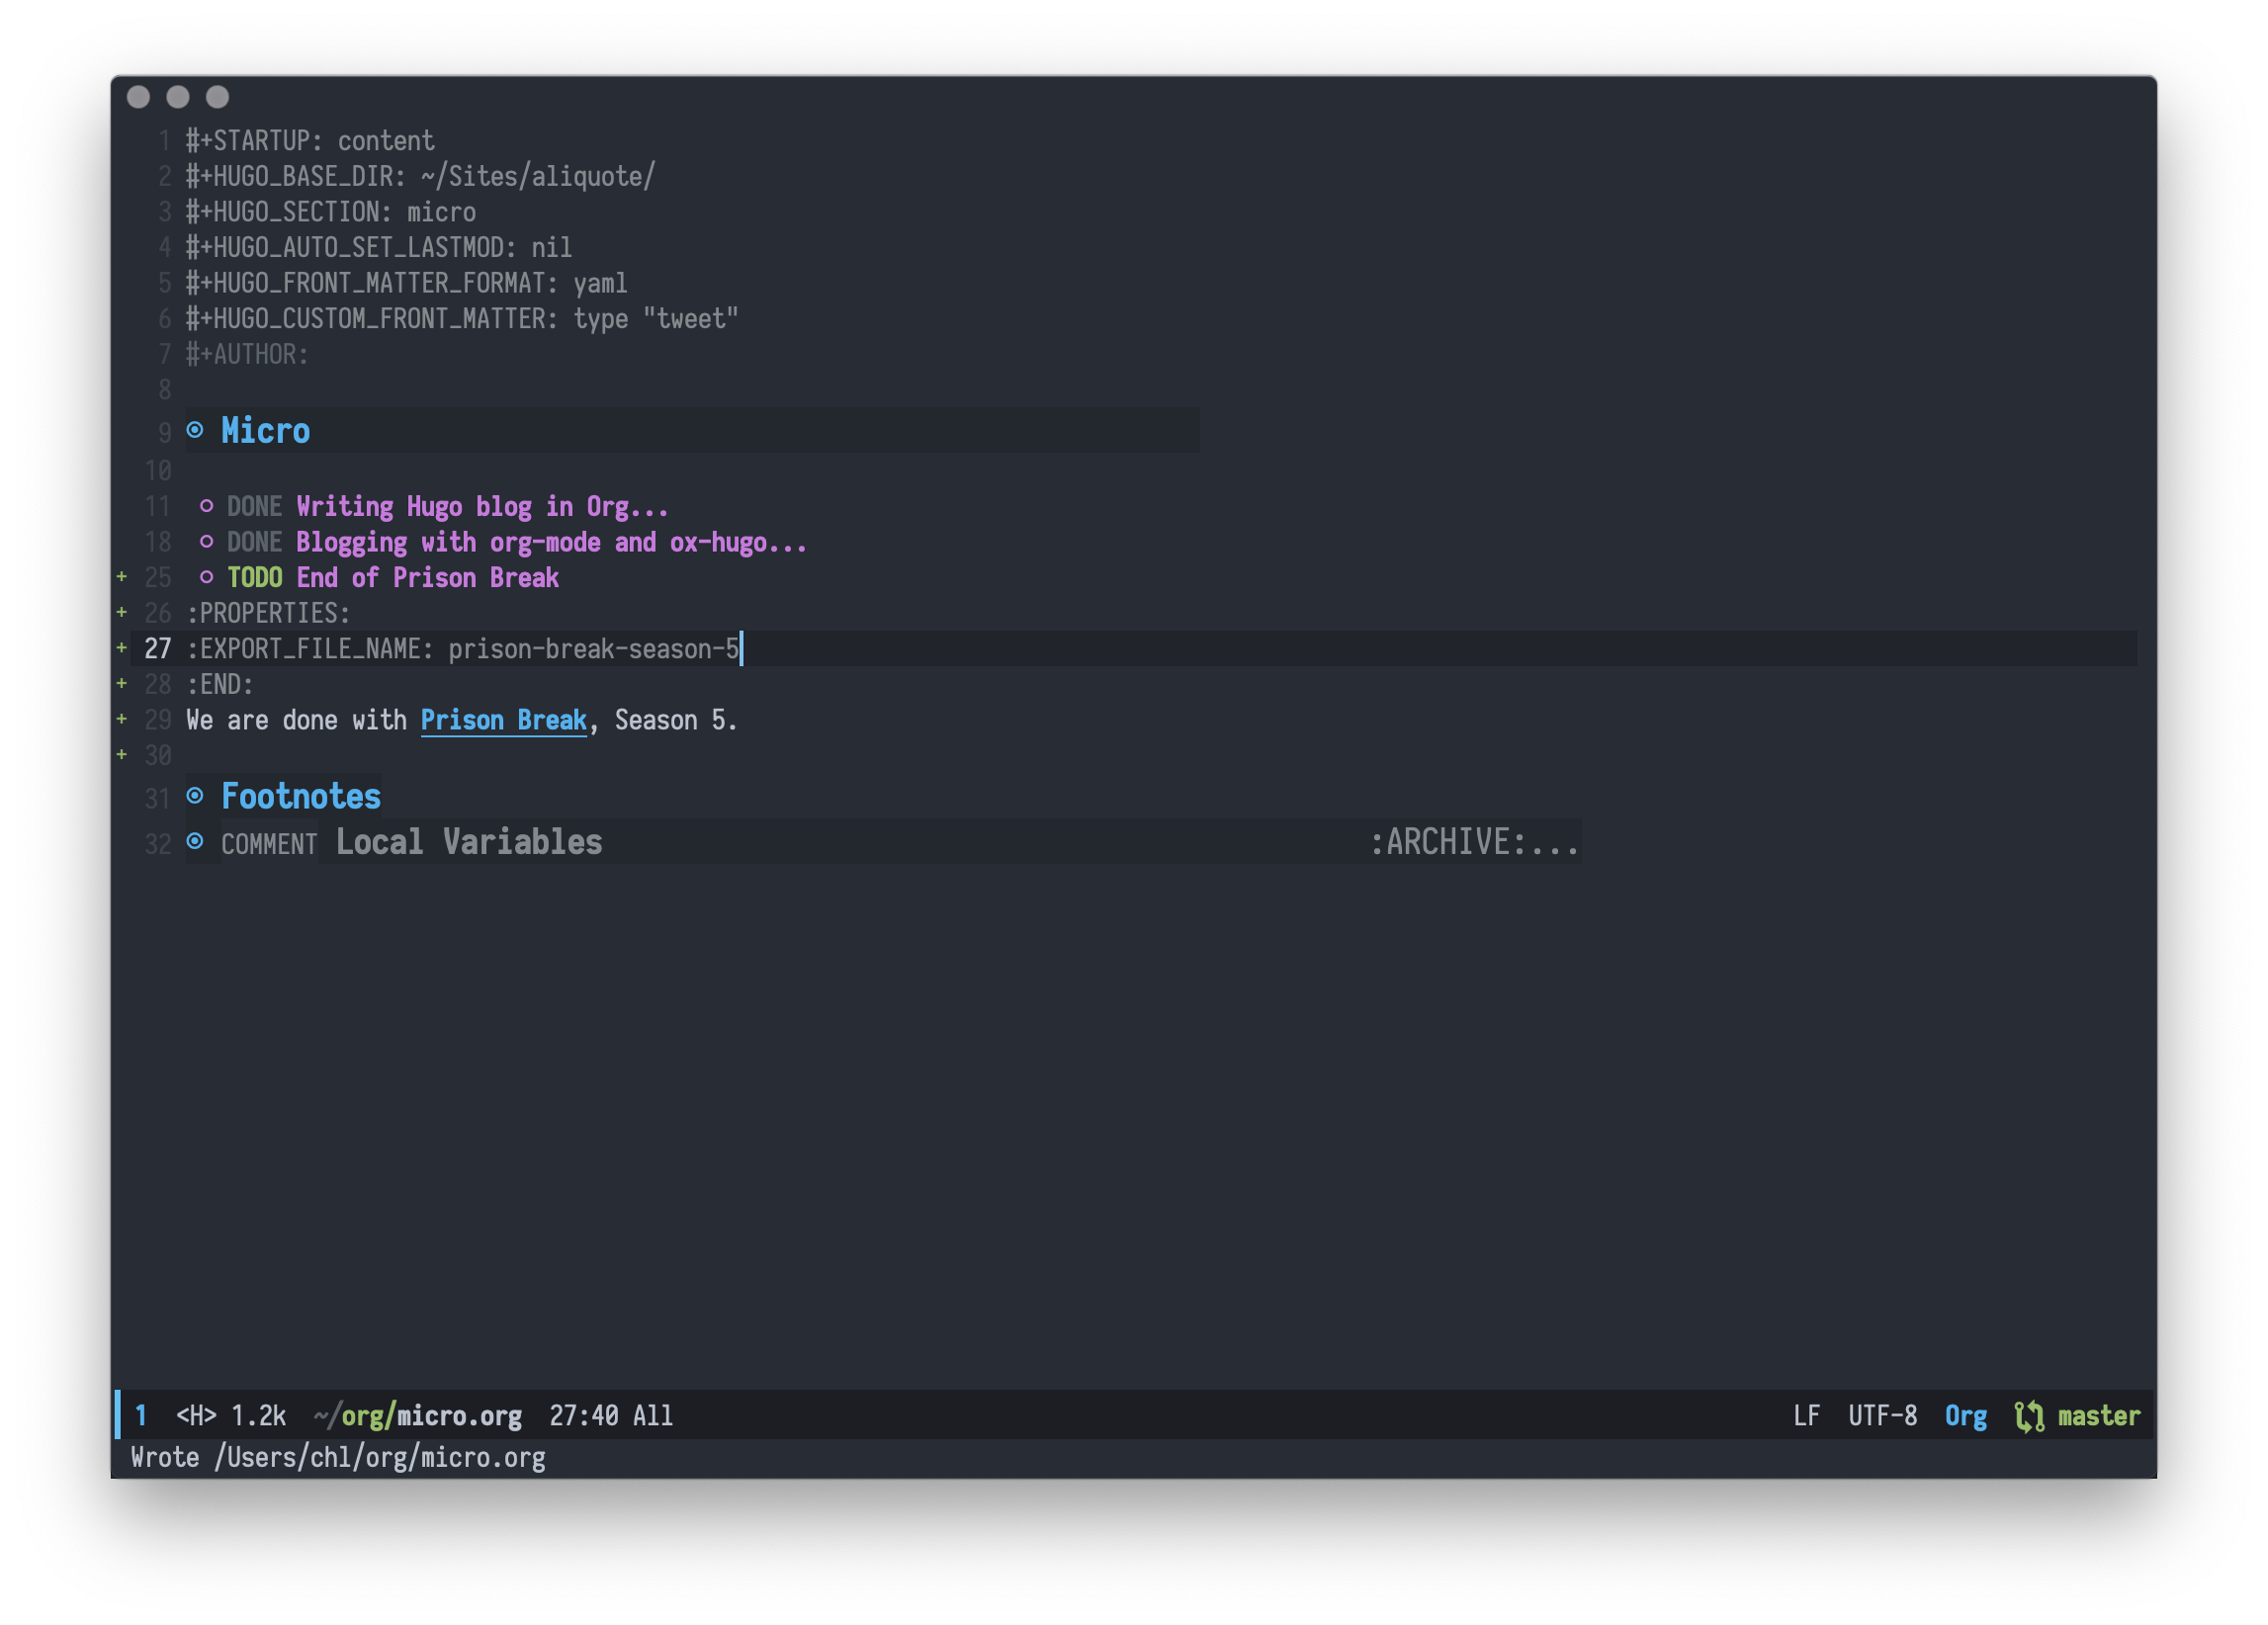
Task: Toggle DONE keyword on Writing Hugo blog entry
Action: coord(255,507)
